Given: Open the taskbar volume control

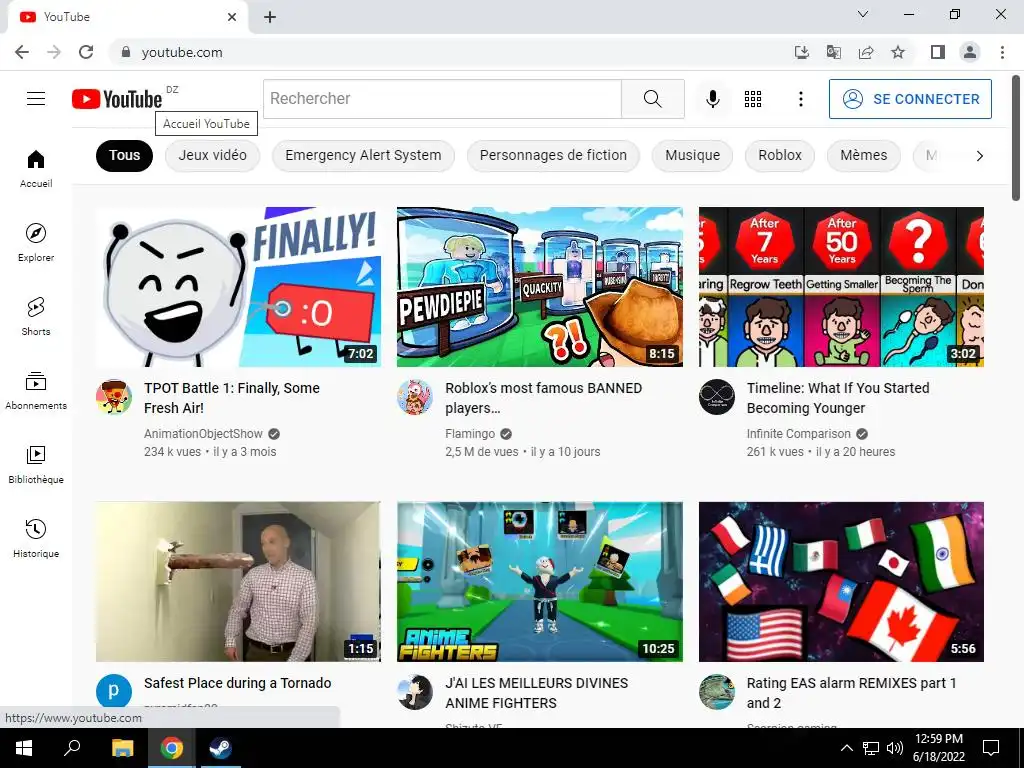Looking at the screenshot, I should pos(895,748).
